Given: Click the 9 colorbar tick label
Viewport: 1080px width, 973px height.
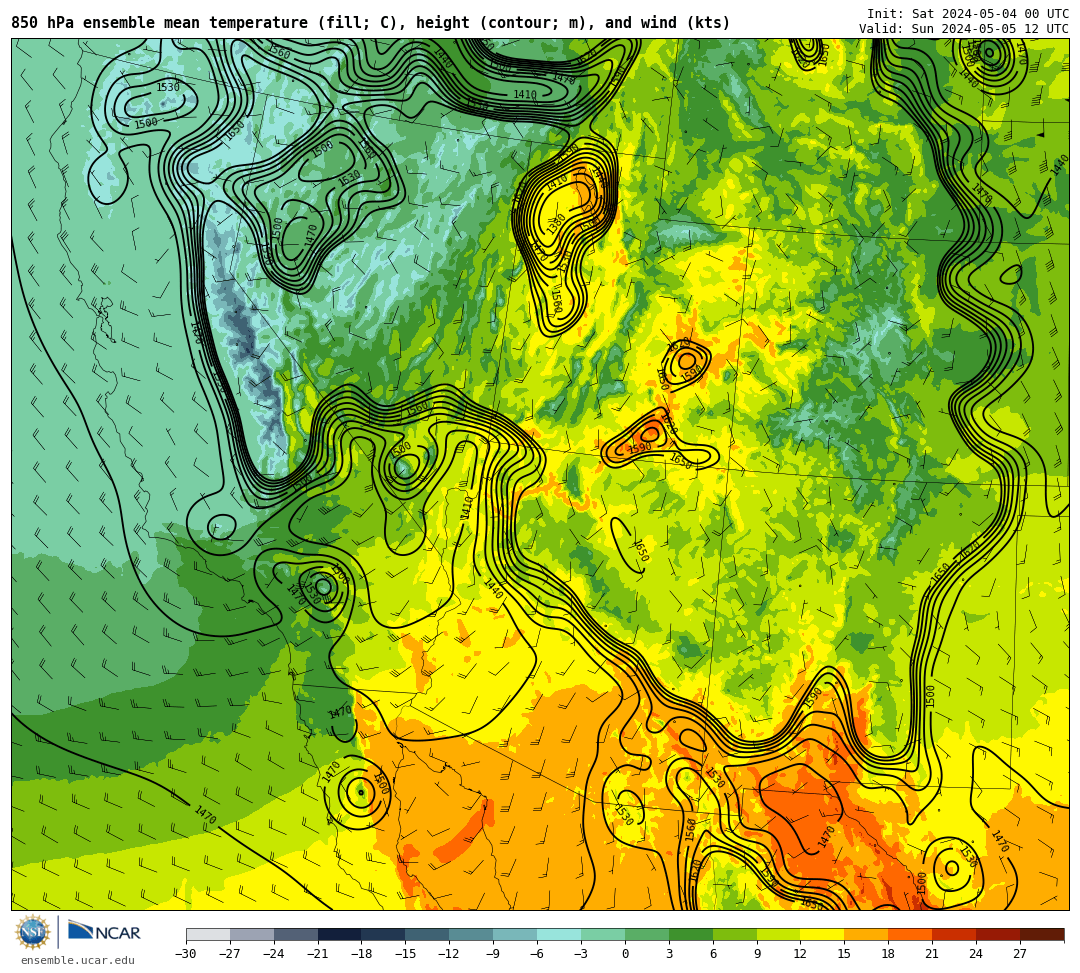Looking at the screenshot, I should (x=757, y=954).
